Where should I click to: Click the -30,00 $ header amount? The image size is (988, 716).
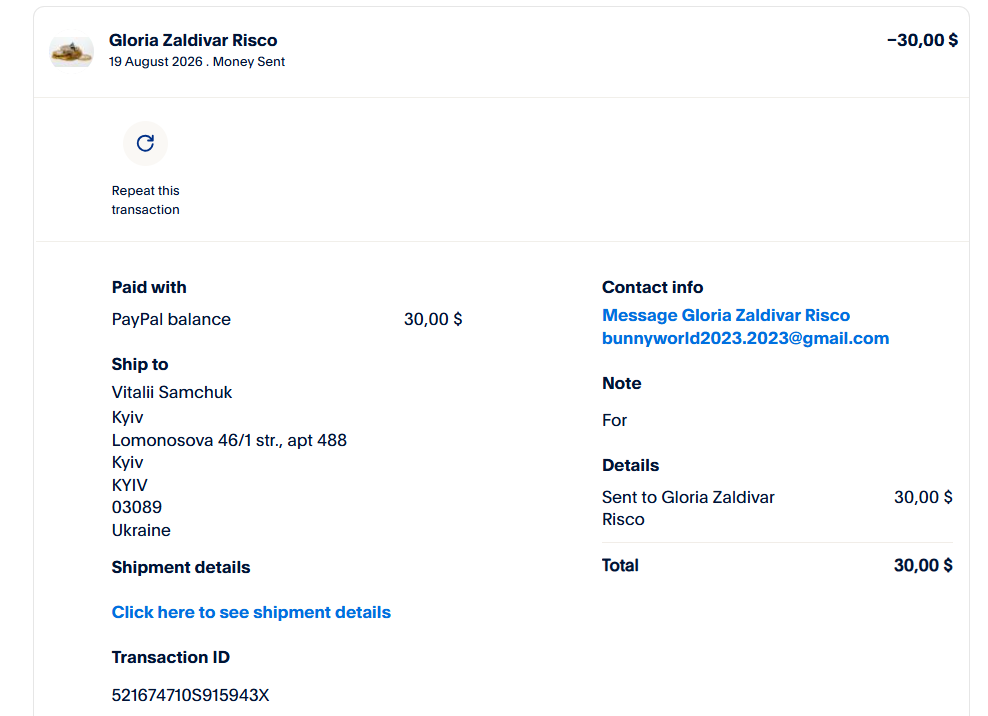click(922, 40)
